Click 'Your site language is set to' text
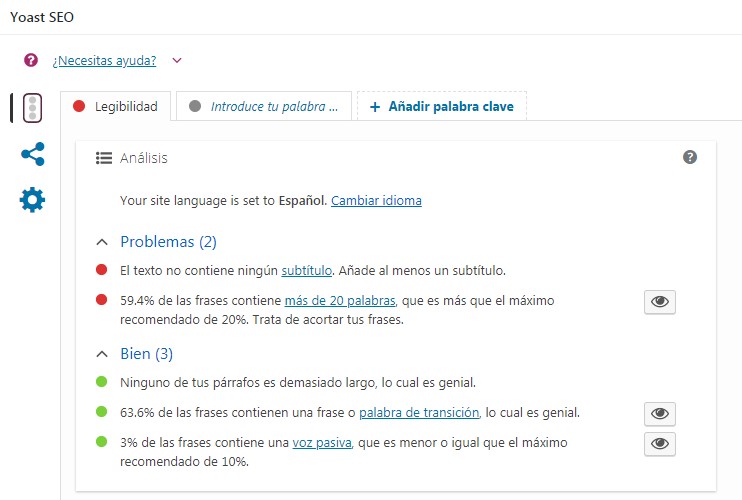 click(x=197, y=201)
